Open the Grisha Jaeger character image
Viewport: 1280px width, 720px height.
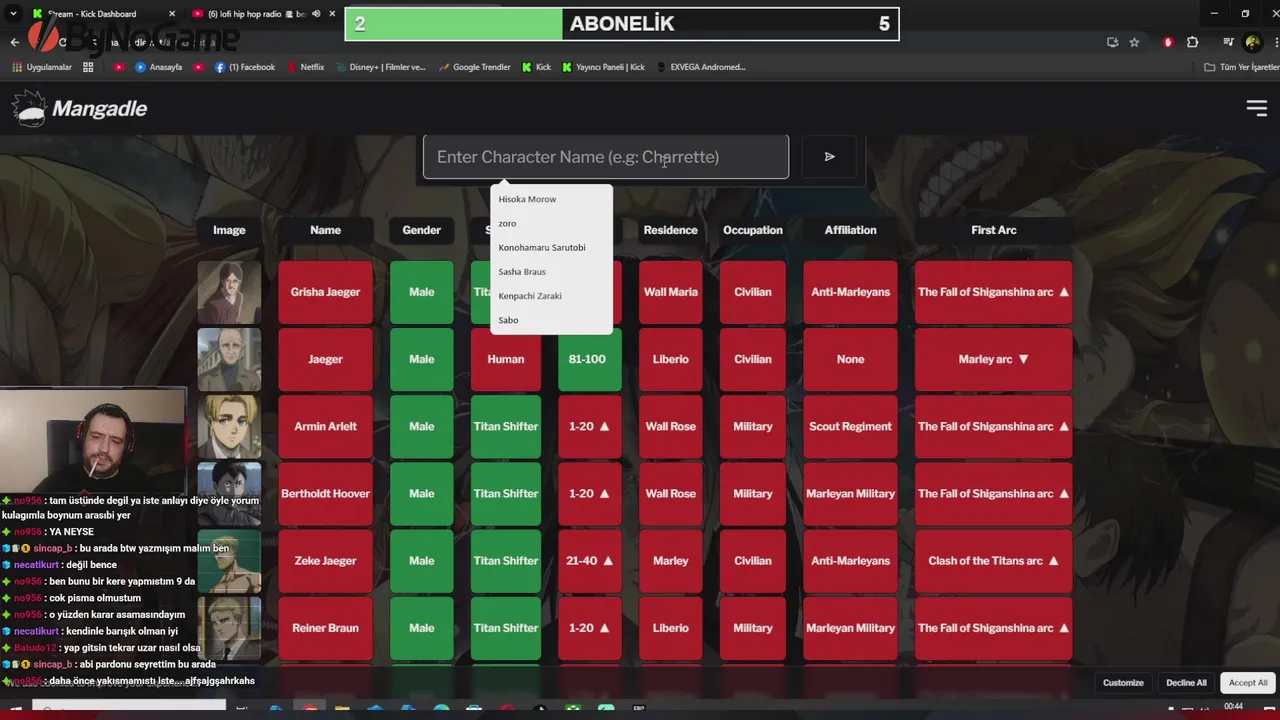coord(229,292)
